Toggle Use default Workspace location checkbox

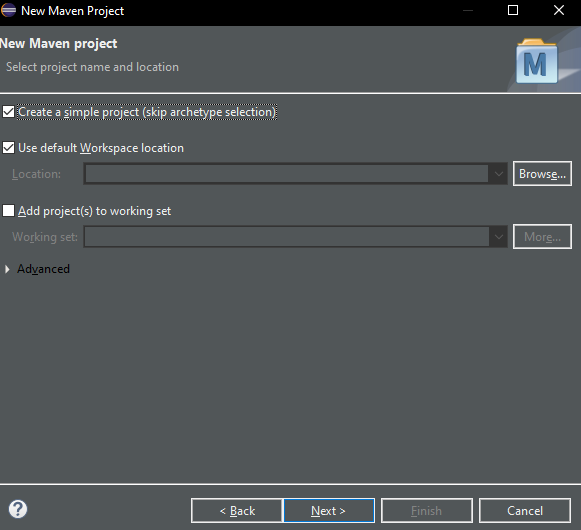pos(9,148)
